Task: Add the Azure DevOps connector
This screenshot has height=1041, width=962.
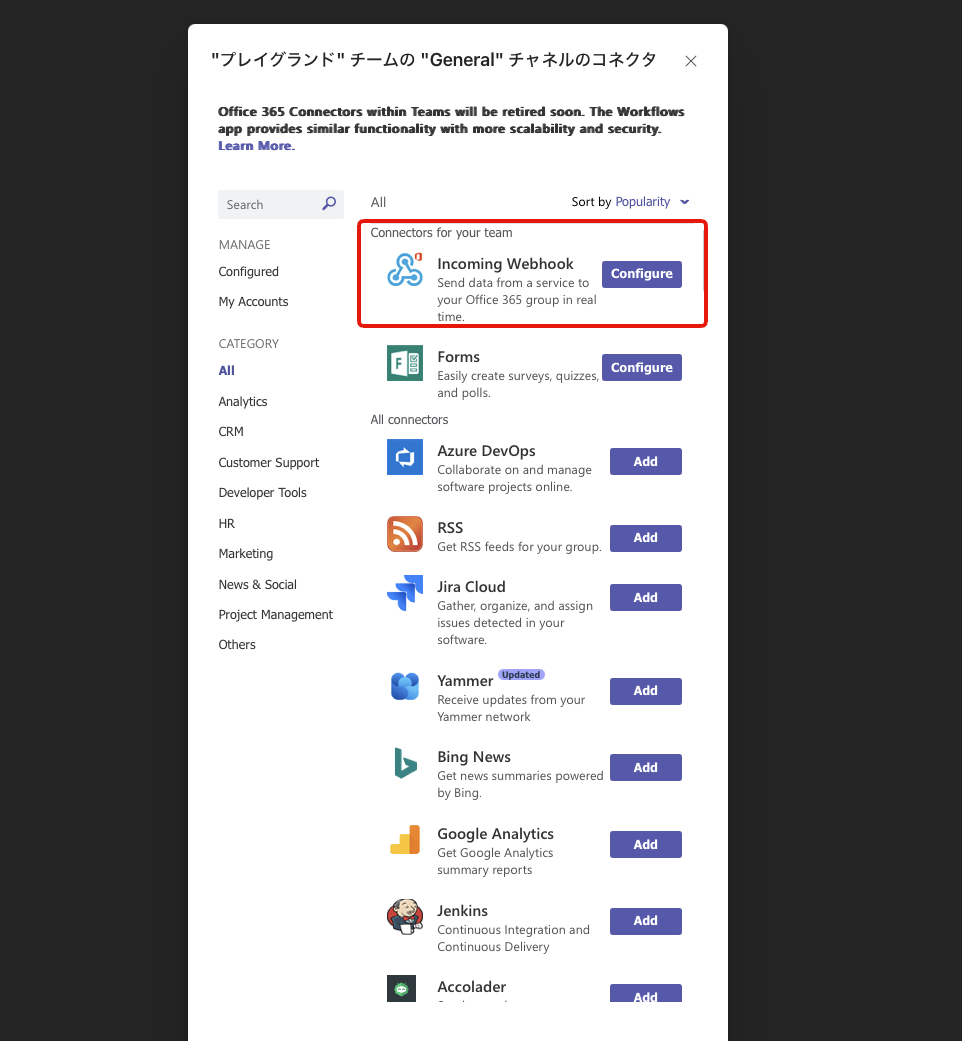Action: [645, 461]
